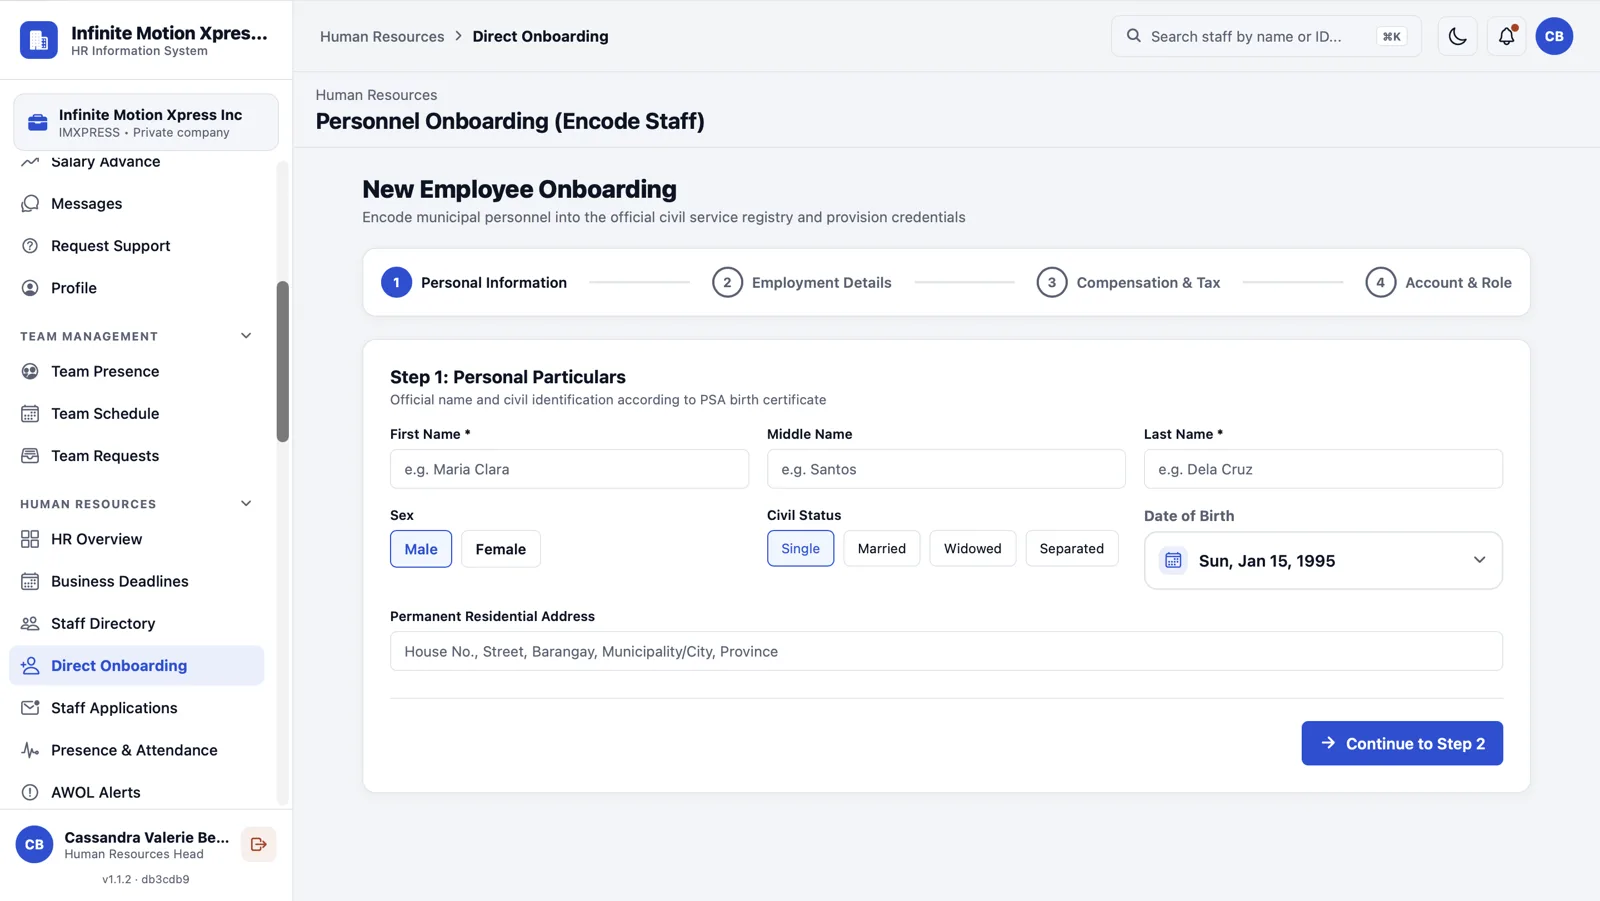
Task: Choose Widowed civil status
Action: 973,548
